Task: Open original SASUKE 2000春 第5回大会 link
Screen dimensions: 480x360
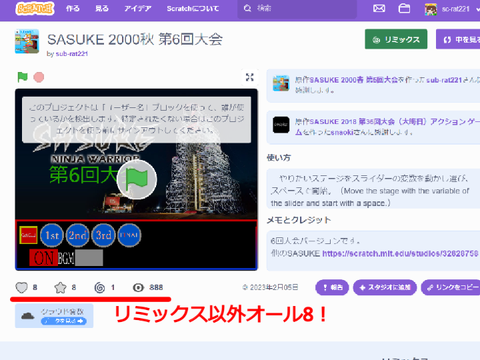Action: tap(353, 80)
